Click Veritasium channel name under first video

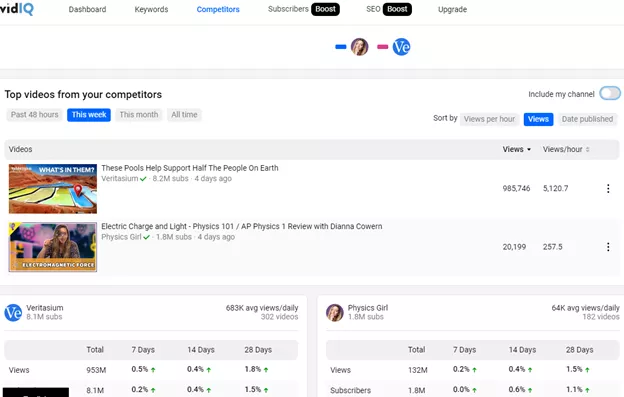(x=119, y=179)
